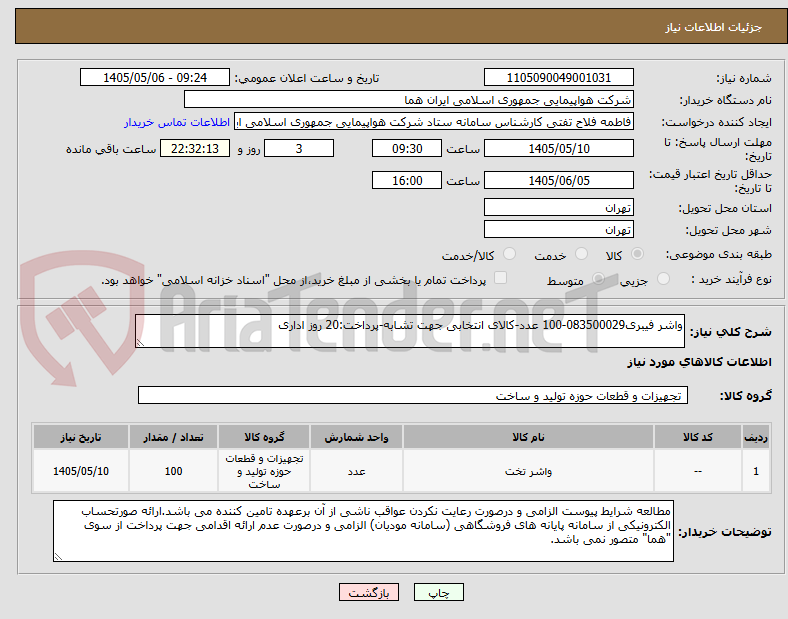Screen dimensions: 788x619
Task: Select the خدمت radio button
Action: click(581, 254)
